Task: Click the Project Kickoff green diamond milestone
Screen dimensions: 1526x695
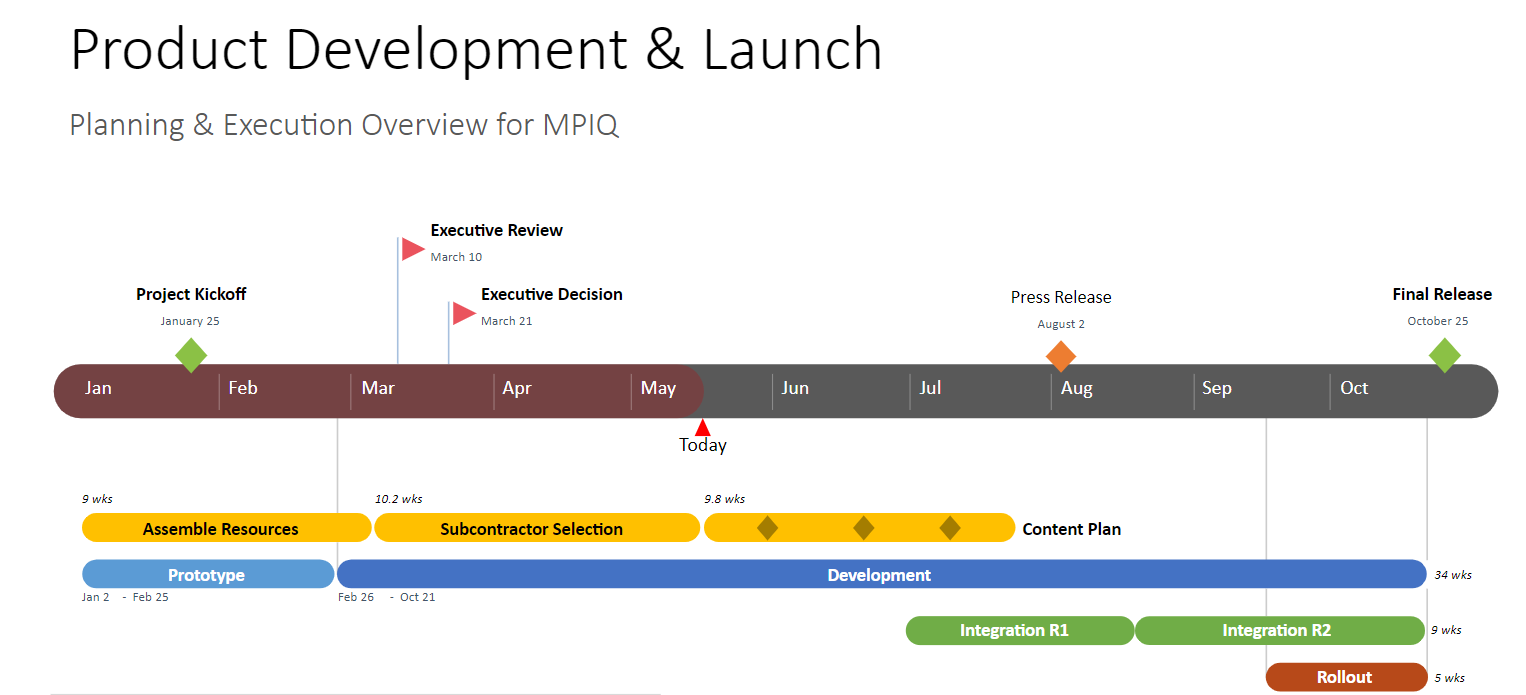Action: (191, 354)
